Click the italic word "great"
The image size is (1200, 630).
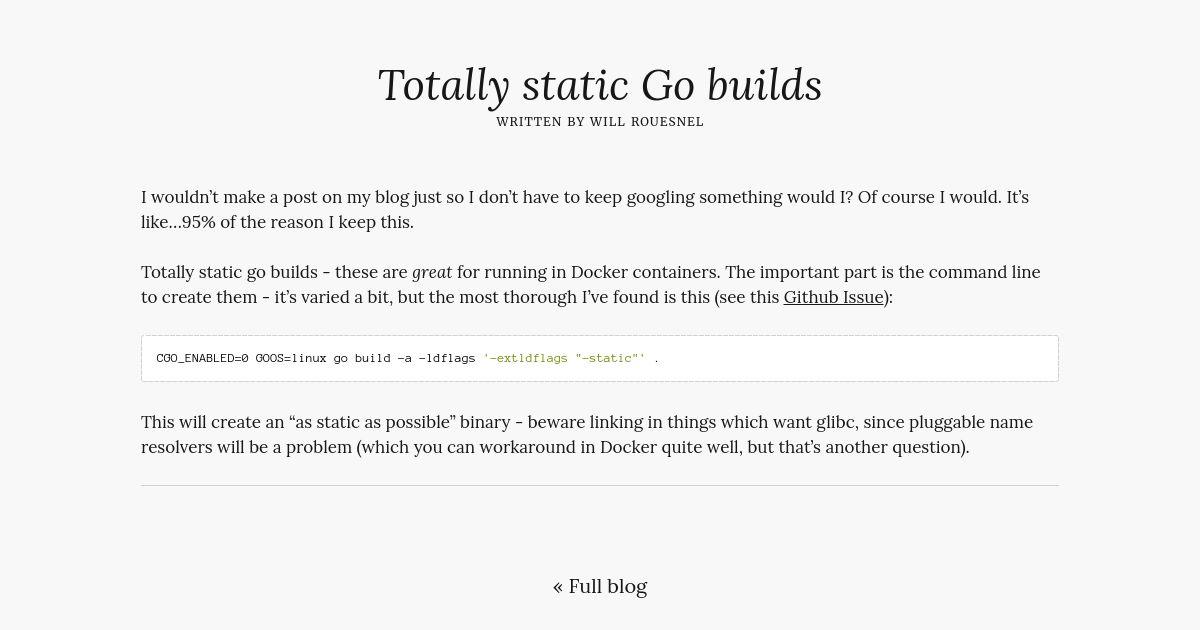click(432, 272)
